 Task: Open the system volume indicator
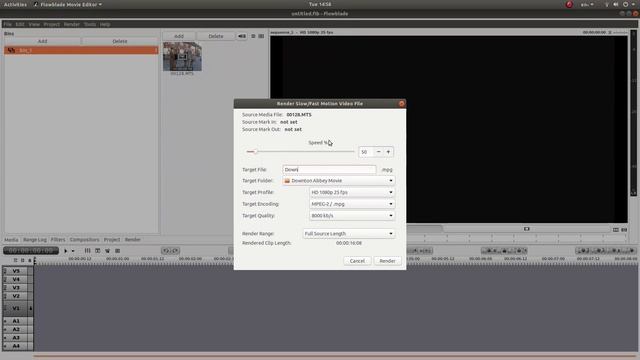[616, 4]
